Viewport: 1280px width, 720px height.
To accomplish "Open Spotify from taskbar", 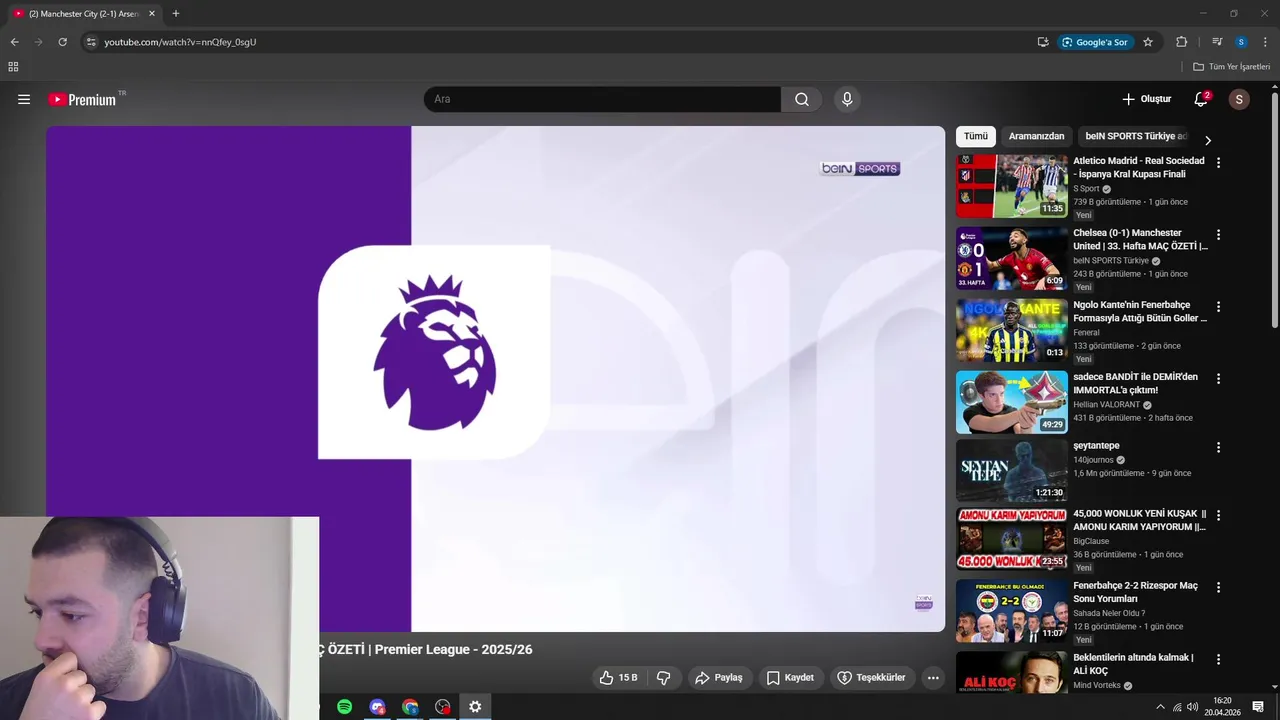I will click(x=344, y=707).
